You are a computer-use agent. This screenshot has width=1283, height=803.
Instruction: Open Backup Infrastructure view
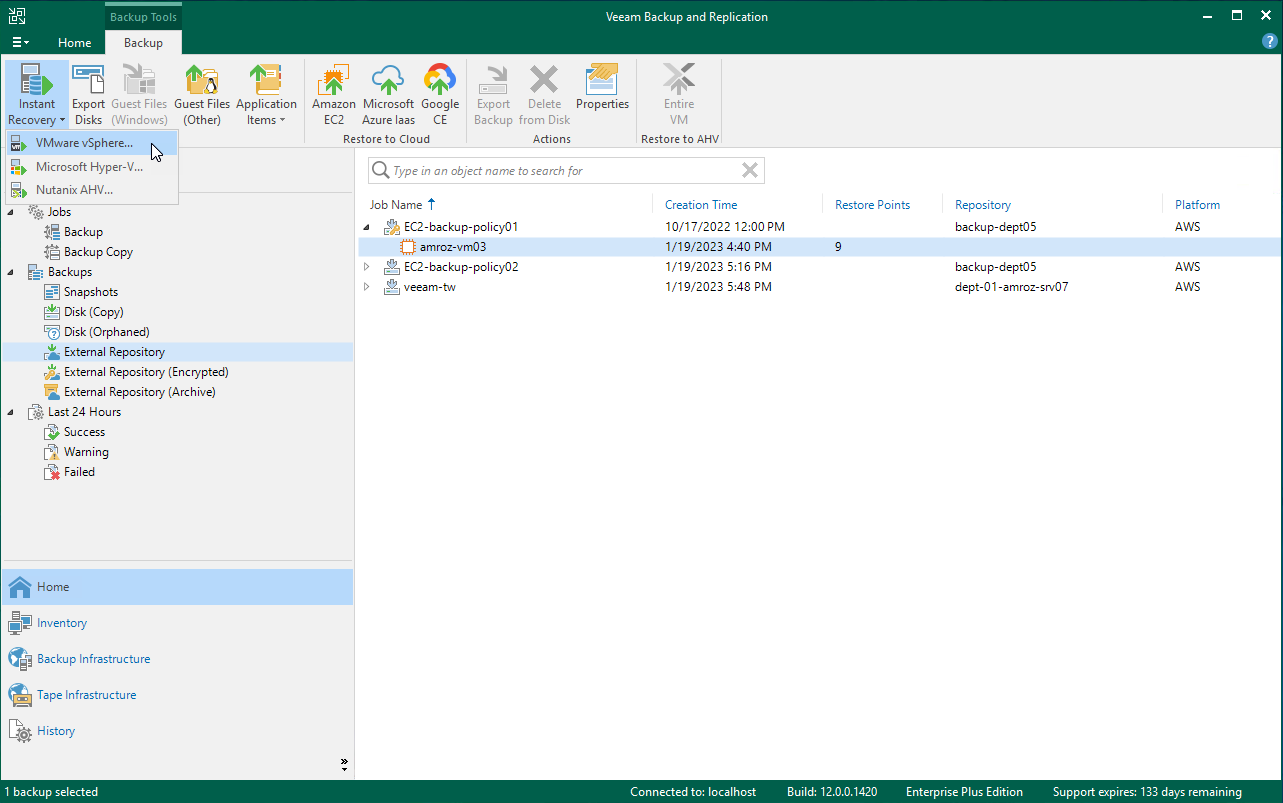(x=93, y=659)
